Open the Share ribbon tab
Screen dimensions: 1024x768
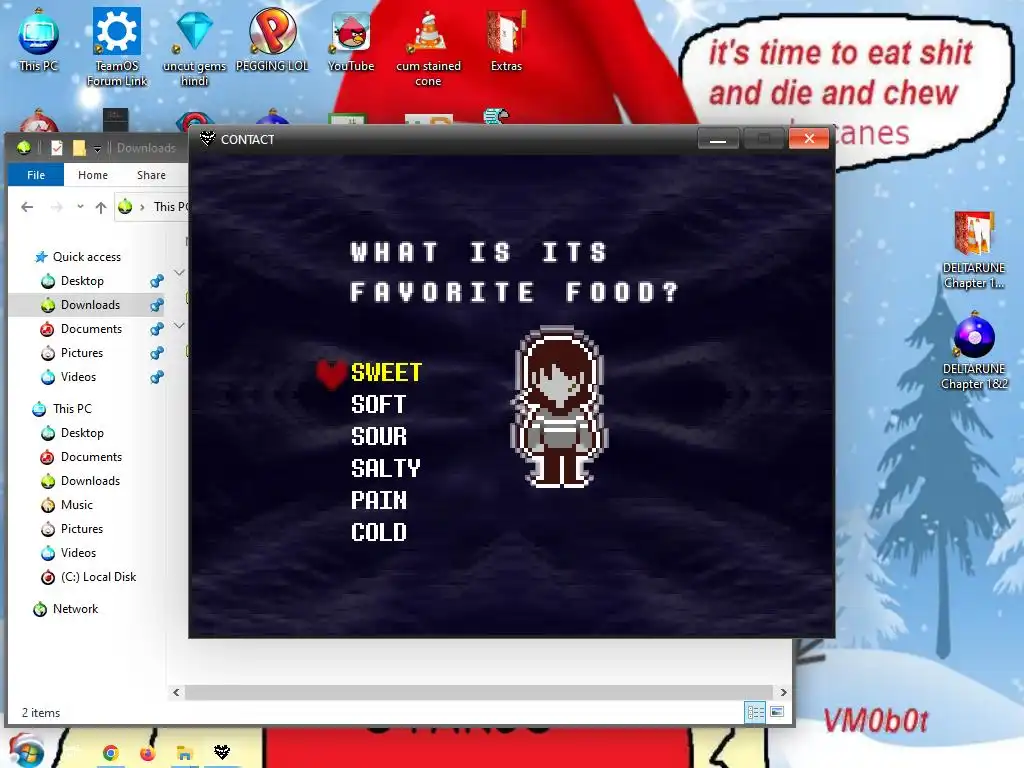click(151, 175)
